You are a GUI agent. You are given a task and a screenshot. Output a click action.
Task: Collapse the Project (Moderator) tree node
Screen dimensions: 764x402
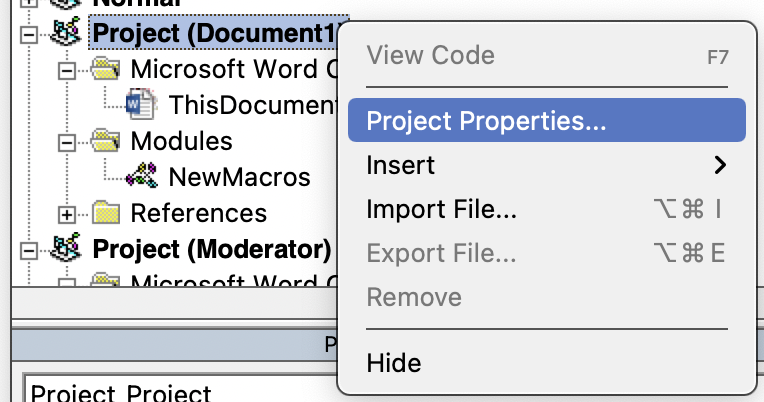coord(29,251)
